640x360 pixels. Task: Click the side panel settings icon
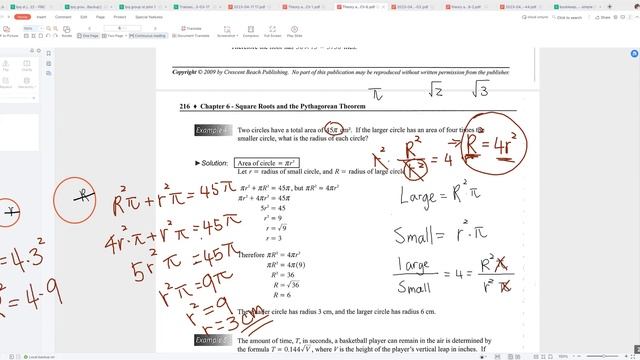tap(39, 51)
